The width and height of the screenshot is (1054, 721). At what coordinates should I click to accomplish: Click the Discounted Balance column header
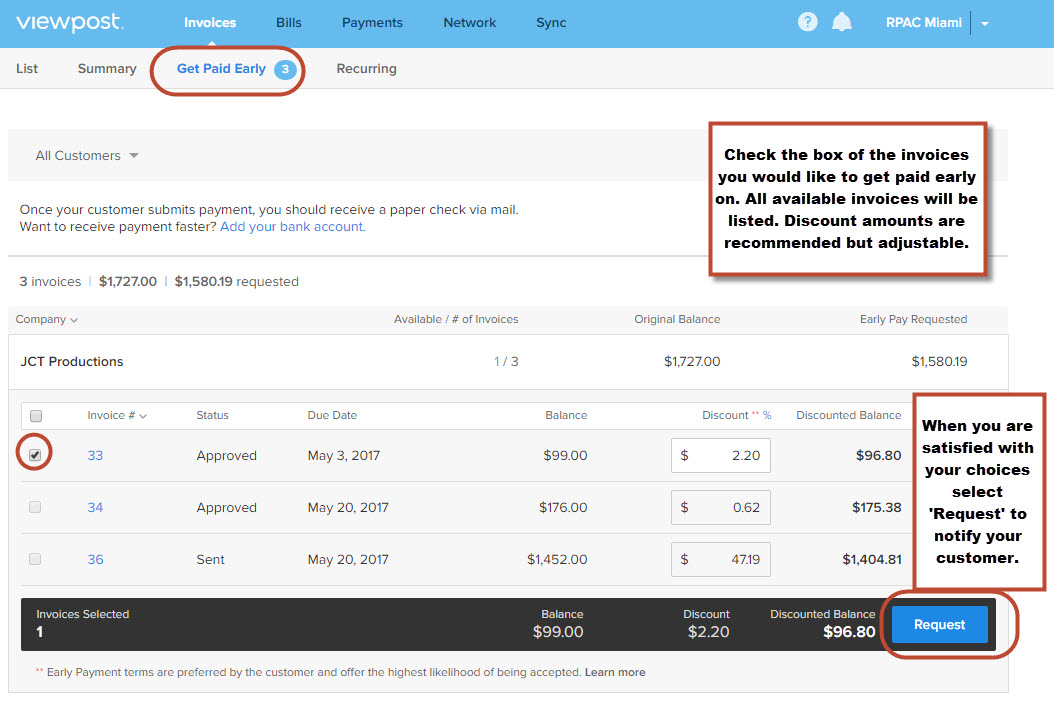point(848,415)
